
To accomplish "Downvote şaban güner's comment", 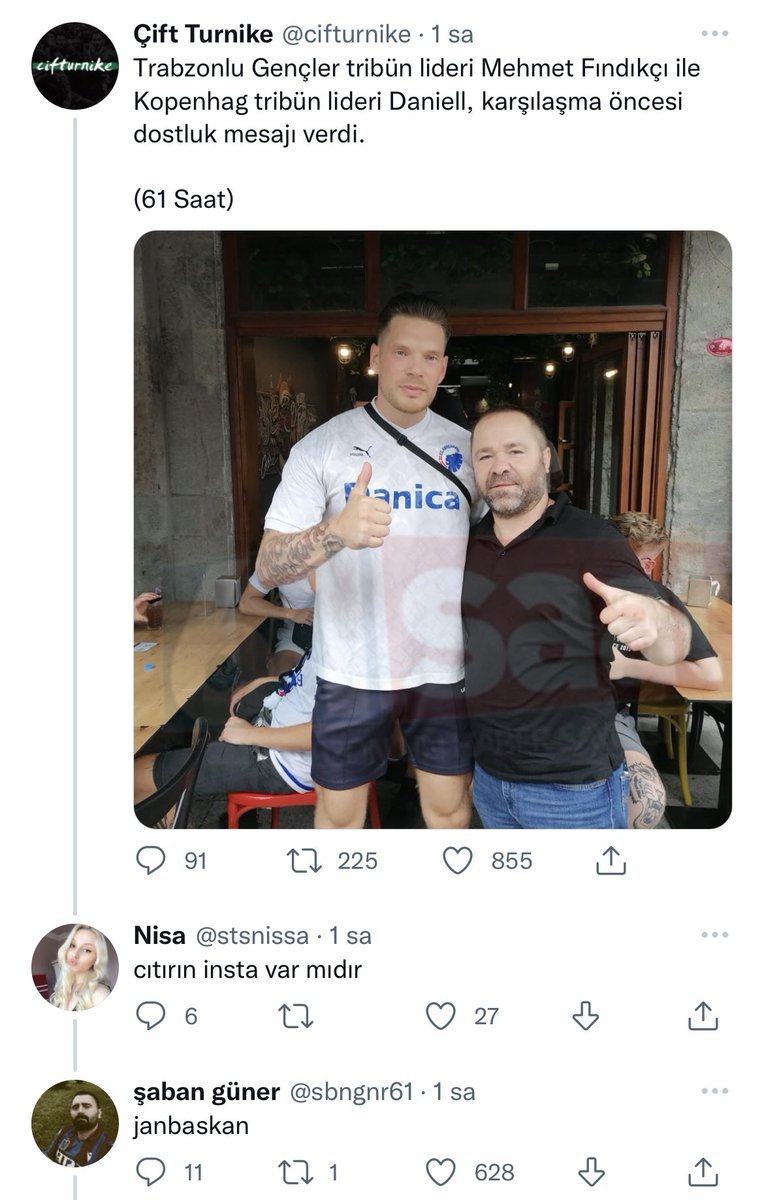I will coord(591,1172).
